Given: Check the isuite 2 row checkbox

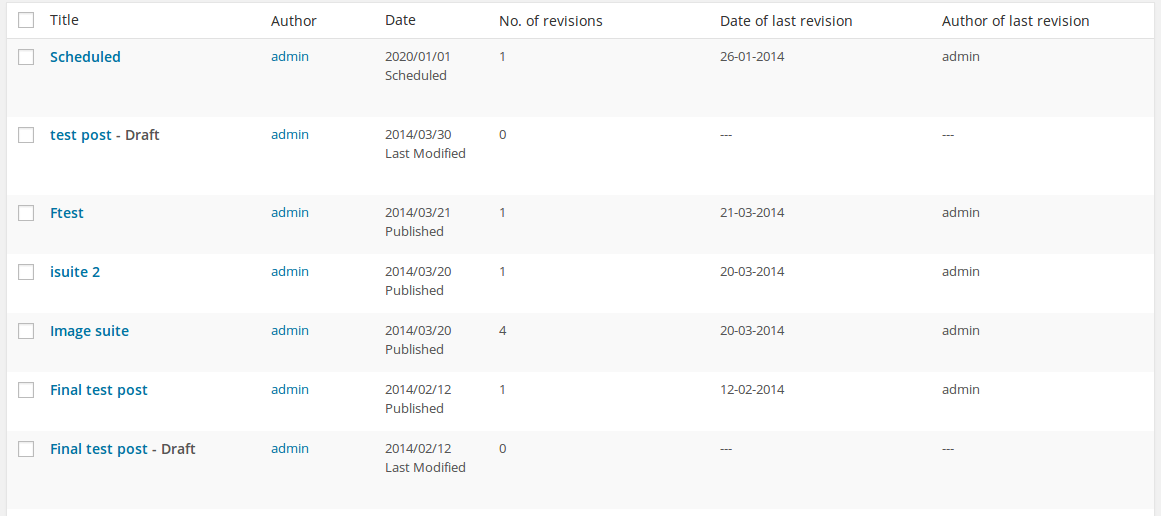Looking at the screenshot, I should point(26,272).
